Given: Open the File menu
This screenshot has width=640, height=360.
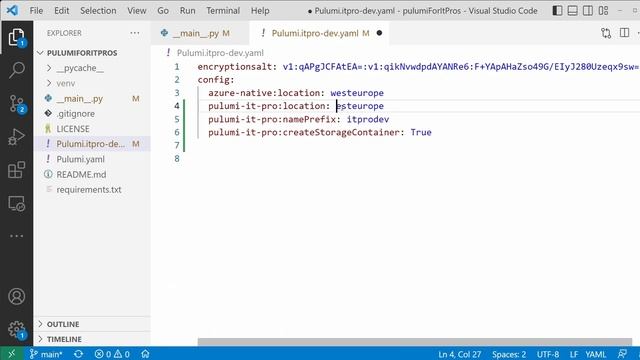Looking at the screenshot, I should pos(36,11).
